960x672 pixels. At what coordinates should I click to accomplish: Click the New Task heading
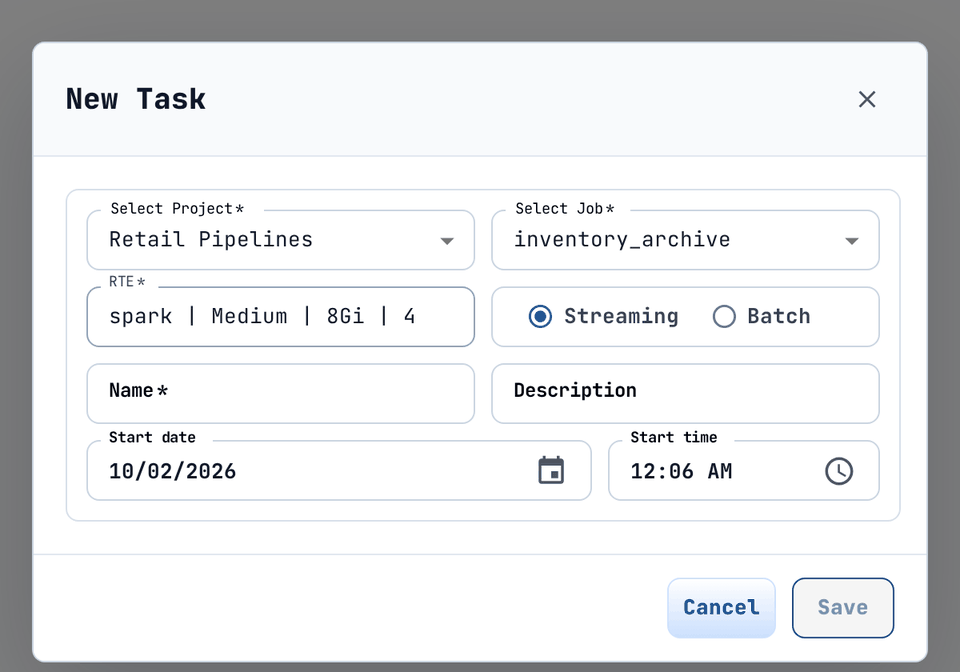click(x=136, y=99)
